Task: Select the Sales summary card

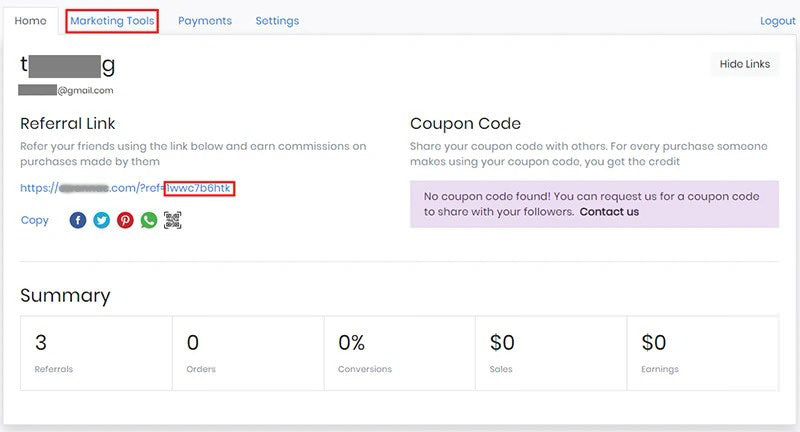Action: click(x=552, y=353)
